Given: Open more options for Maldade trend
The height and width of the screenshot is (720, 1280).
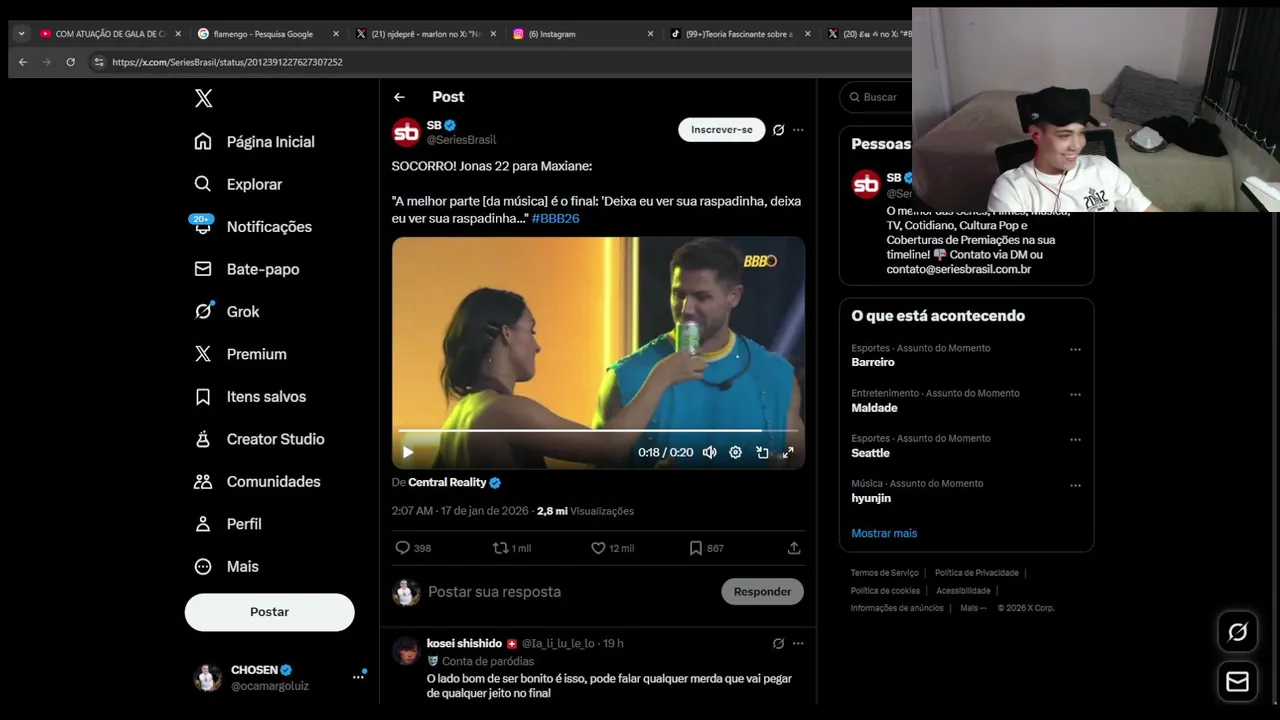Looking at the screenshot, I should pos(1075,394).
